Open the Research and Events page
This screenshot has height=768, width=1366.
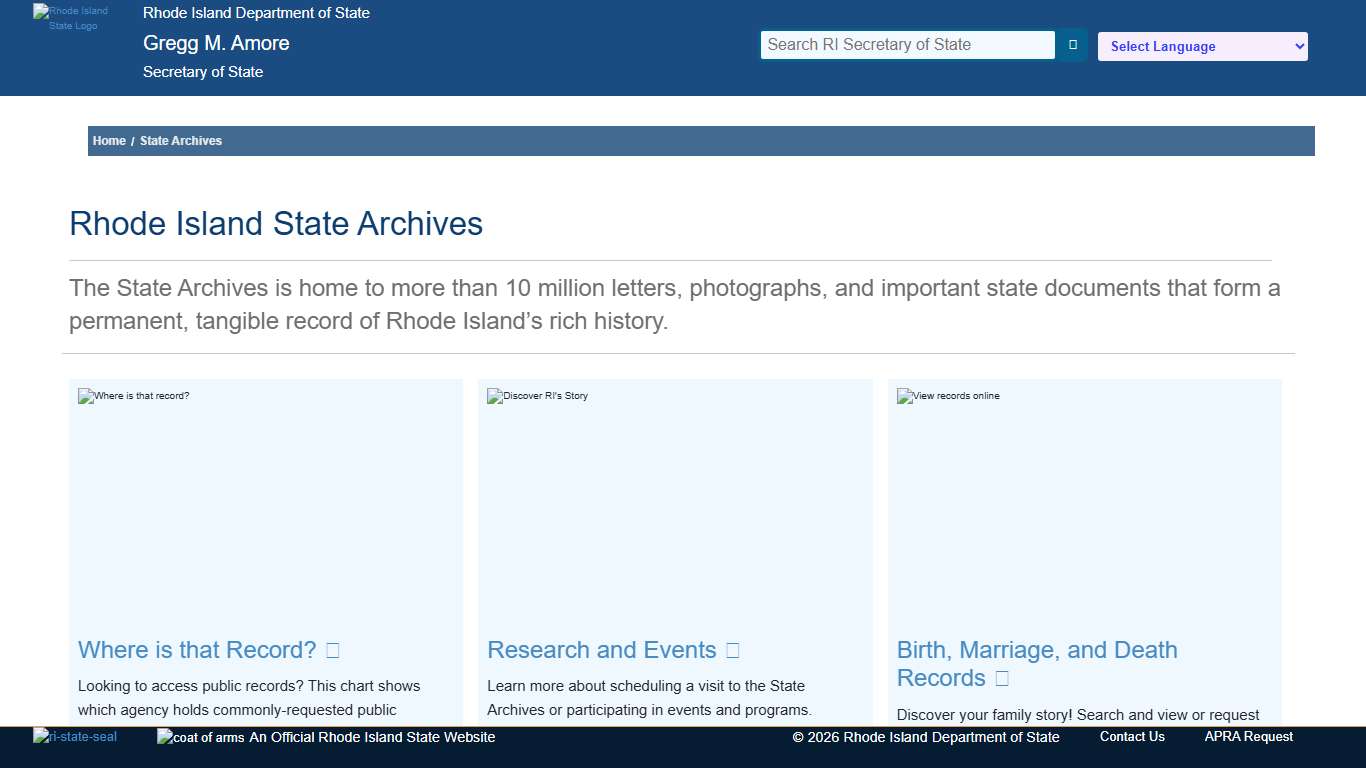tap(598, 650)
